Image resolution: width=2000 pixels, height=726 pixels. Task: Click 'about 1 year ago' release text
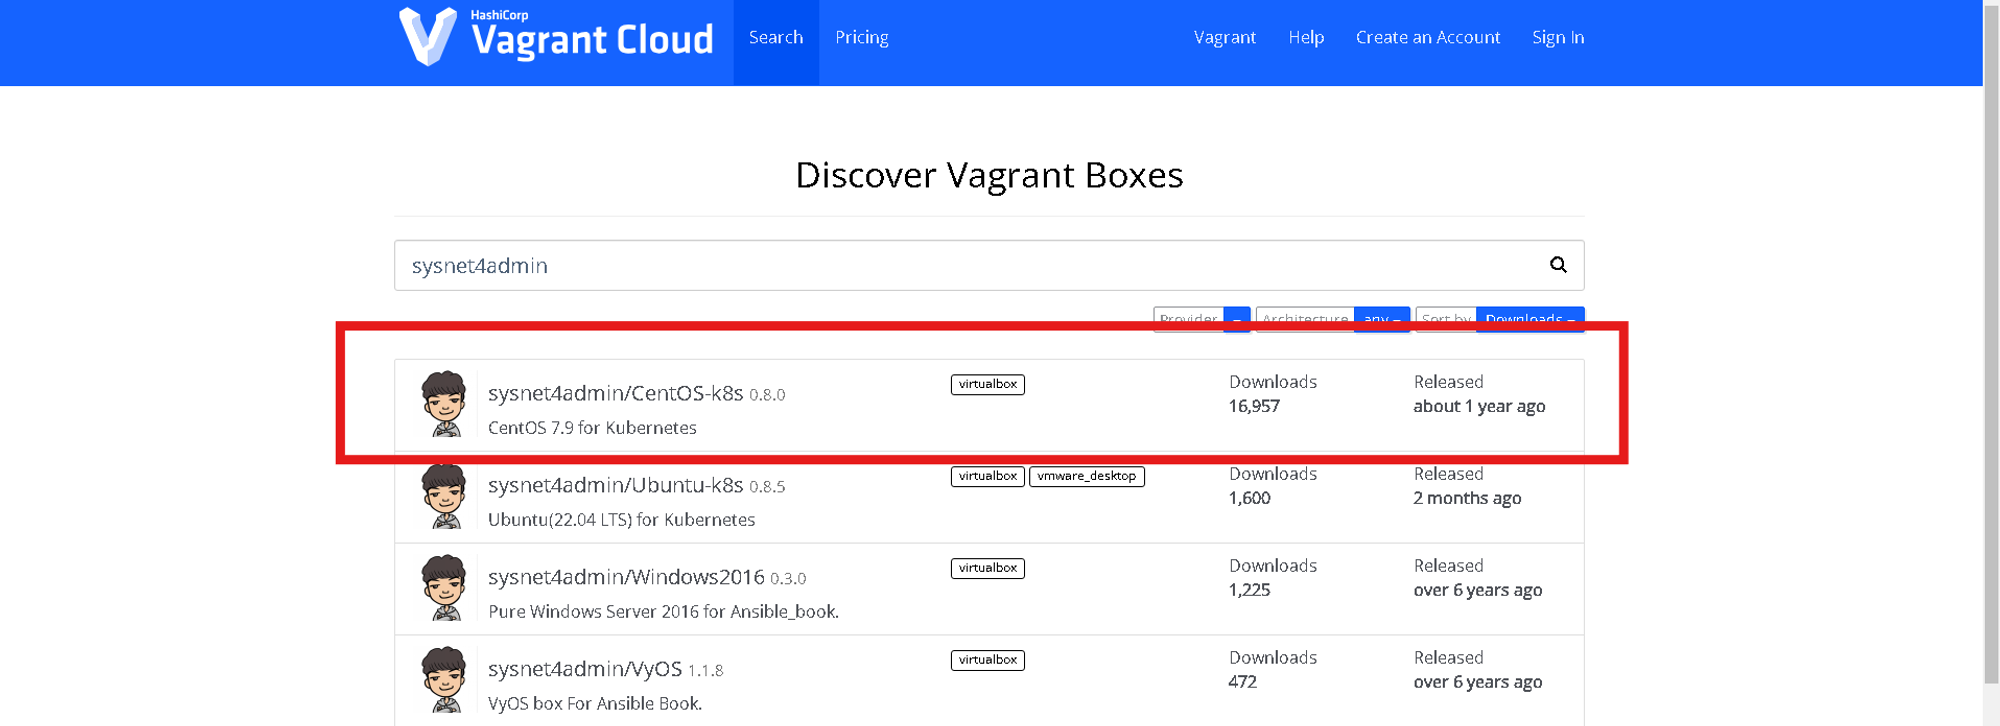pyautogui.click(x=1479, y=406)
